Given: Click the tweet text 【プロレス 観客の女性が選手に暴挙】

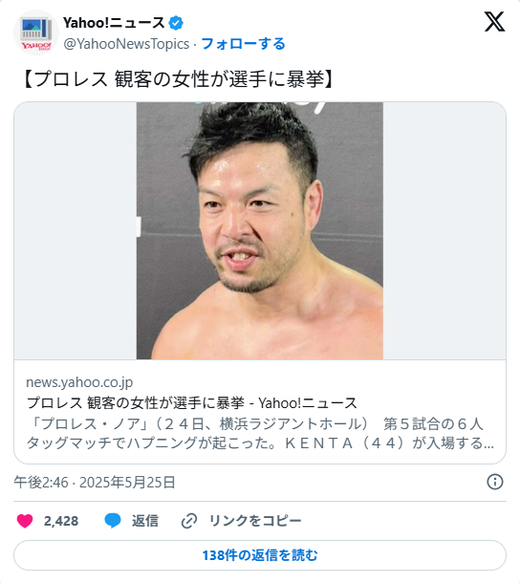Looking at the screenshot, I should click(x=178, y=79).
